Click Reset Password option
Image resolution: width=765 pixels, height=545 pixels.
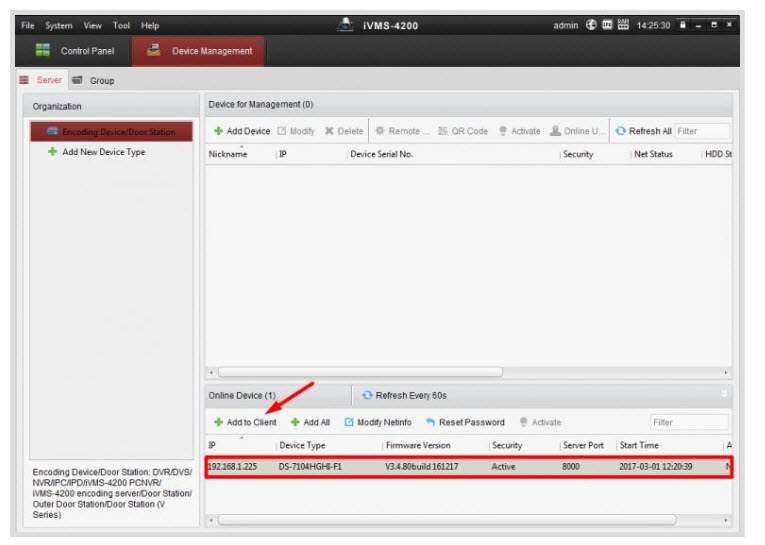(465, 422)
